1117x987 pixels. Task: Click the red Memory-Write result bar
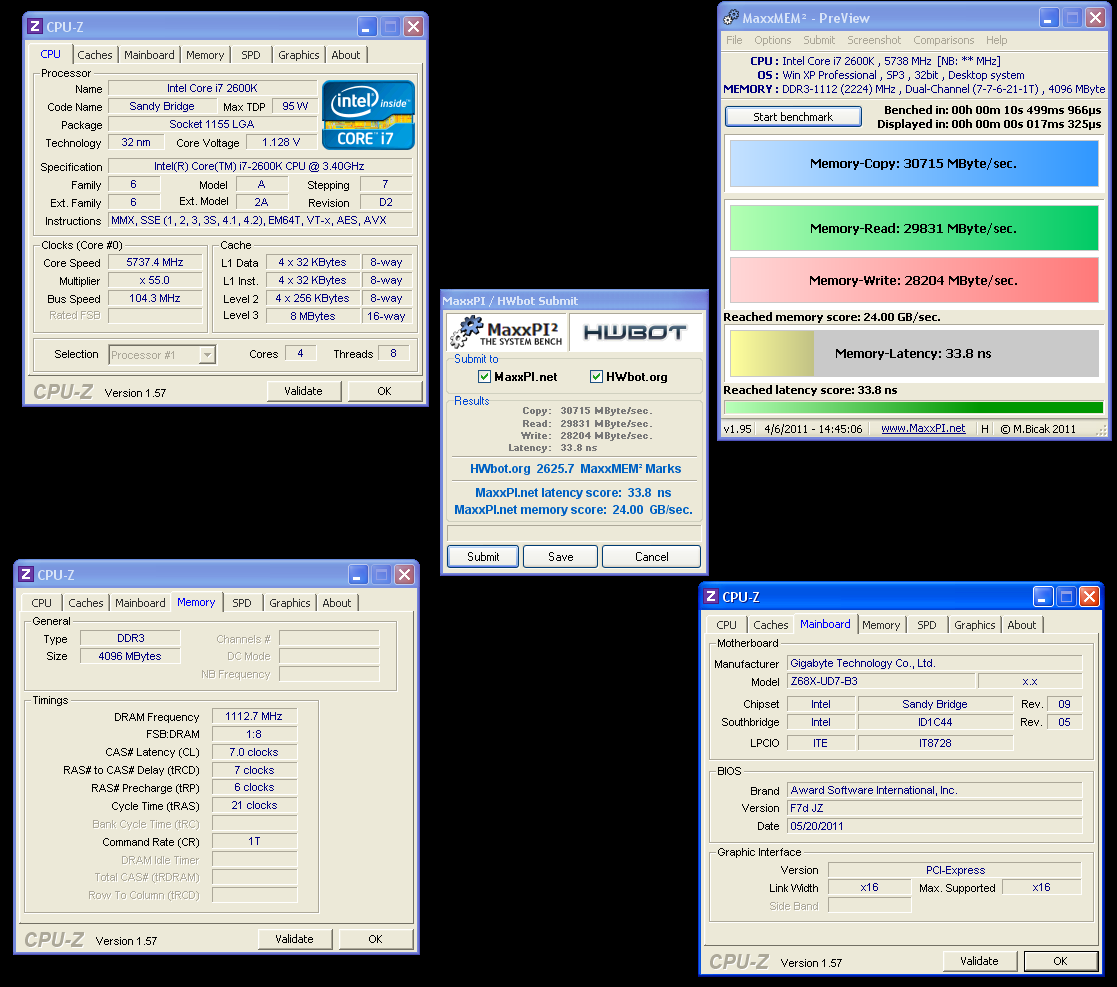click(914, 281)
